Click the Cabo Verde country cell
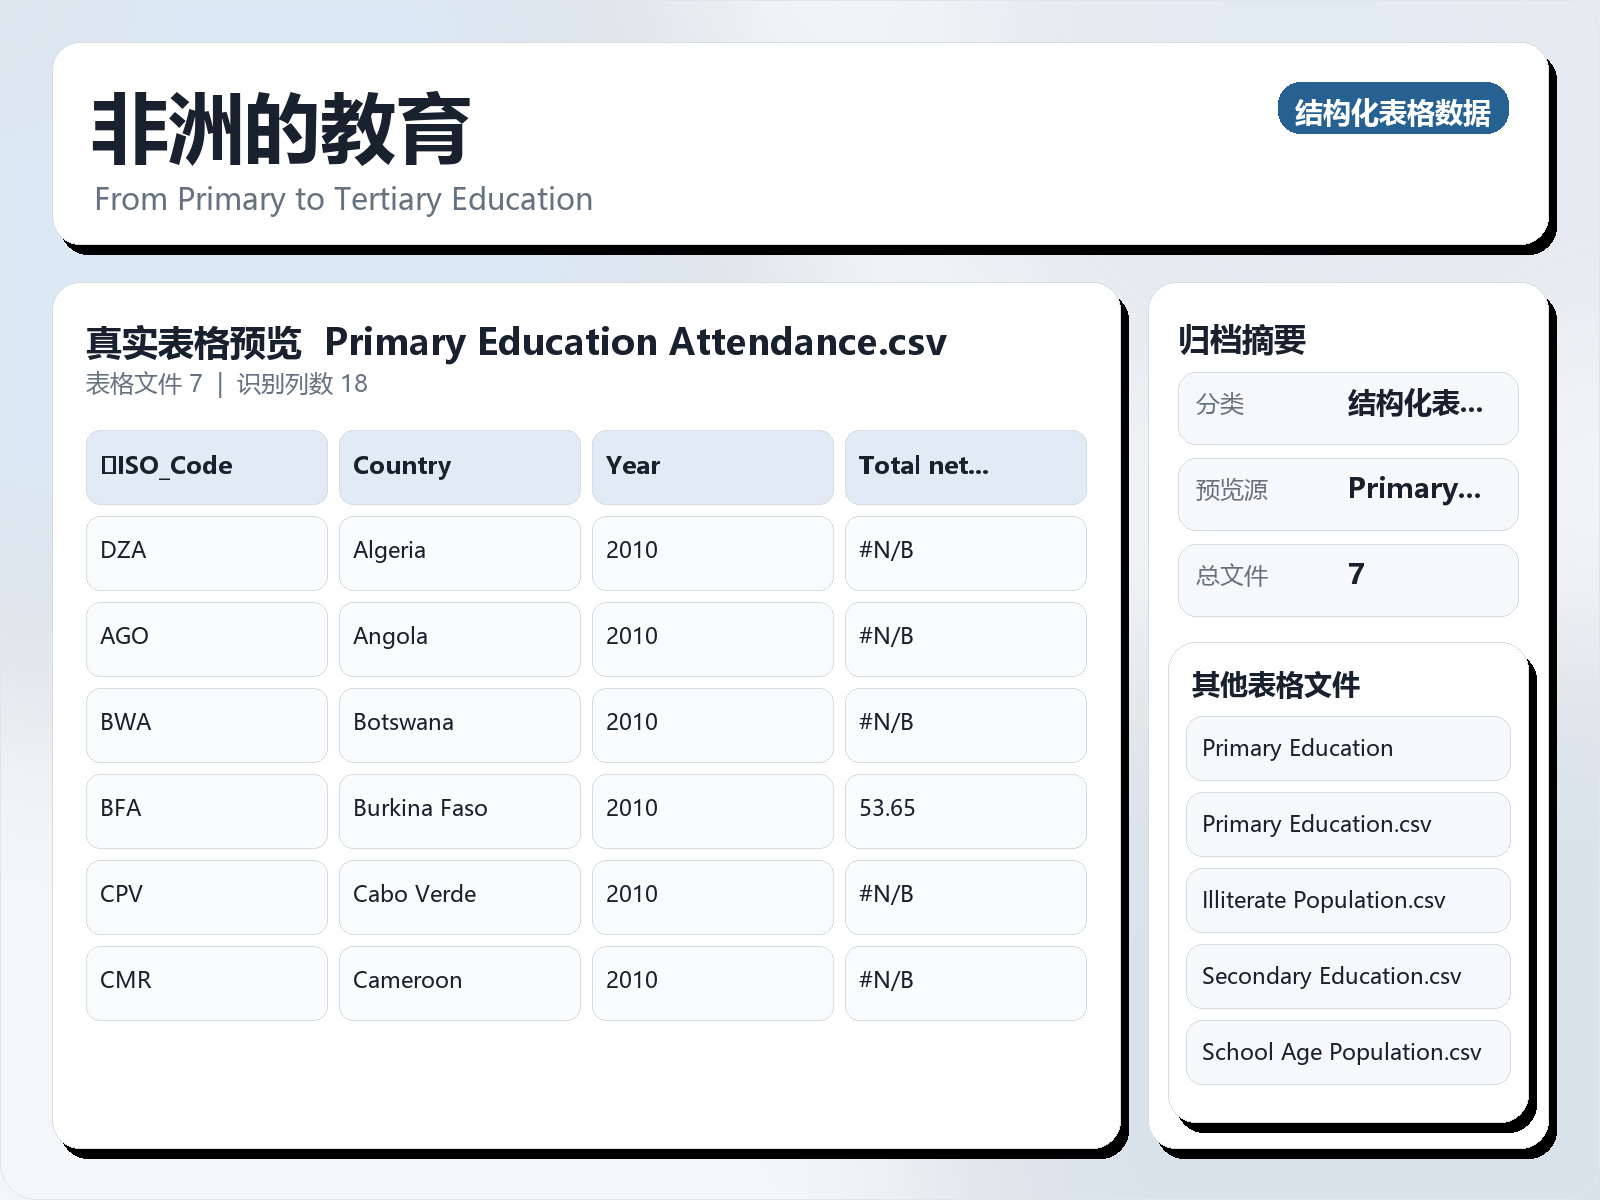This screenshot has width=1600, height=1200. click(459, 896)
